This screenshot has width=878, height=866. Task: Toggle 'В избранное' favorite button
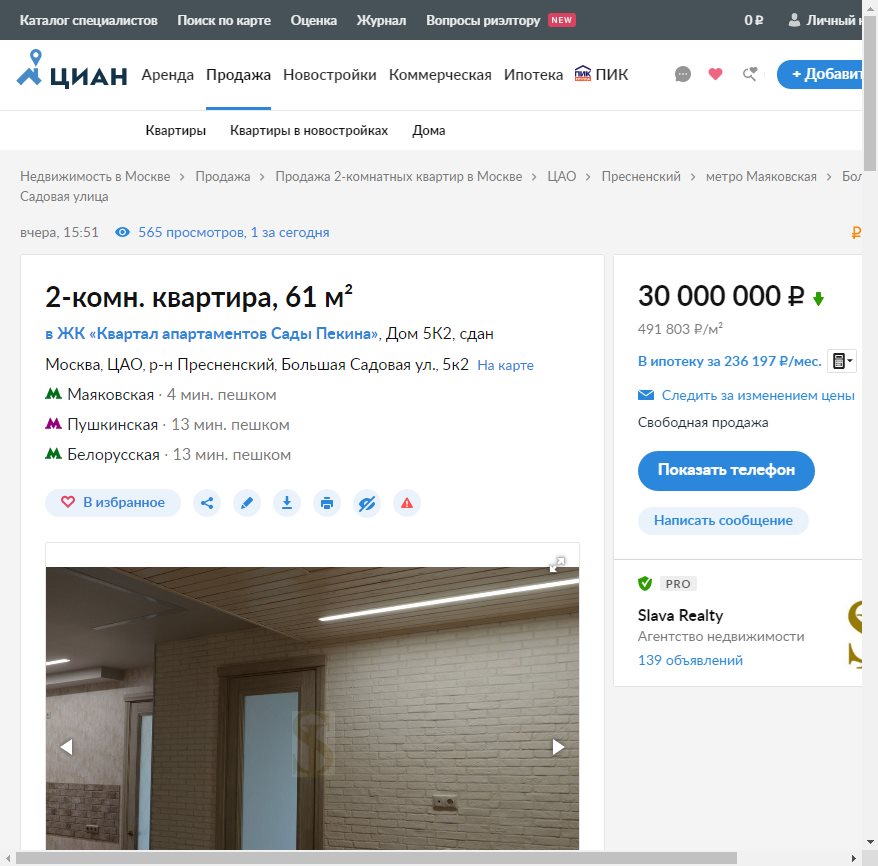point(113,502)
